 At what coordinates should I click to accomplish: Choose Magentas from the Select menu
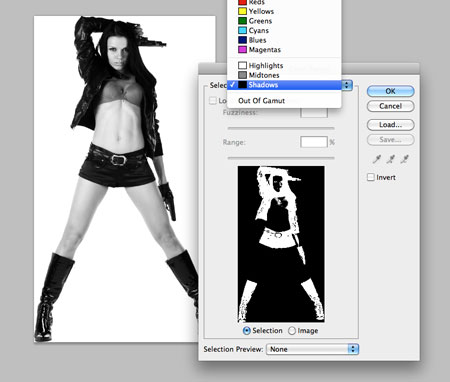coord(284,50)
